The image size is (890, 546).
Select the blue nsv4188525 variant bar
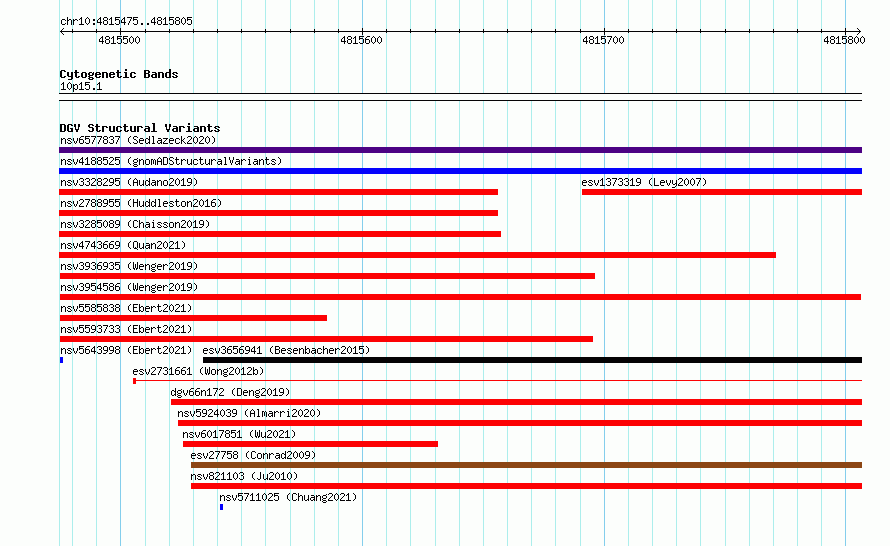point(460,171)
